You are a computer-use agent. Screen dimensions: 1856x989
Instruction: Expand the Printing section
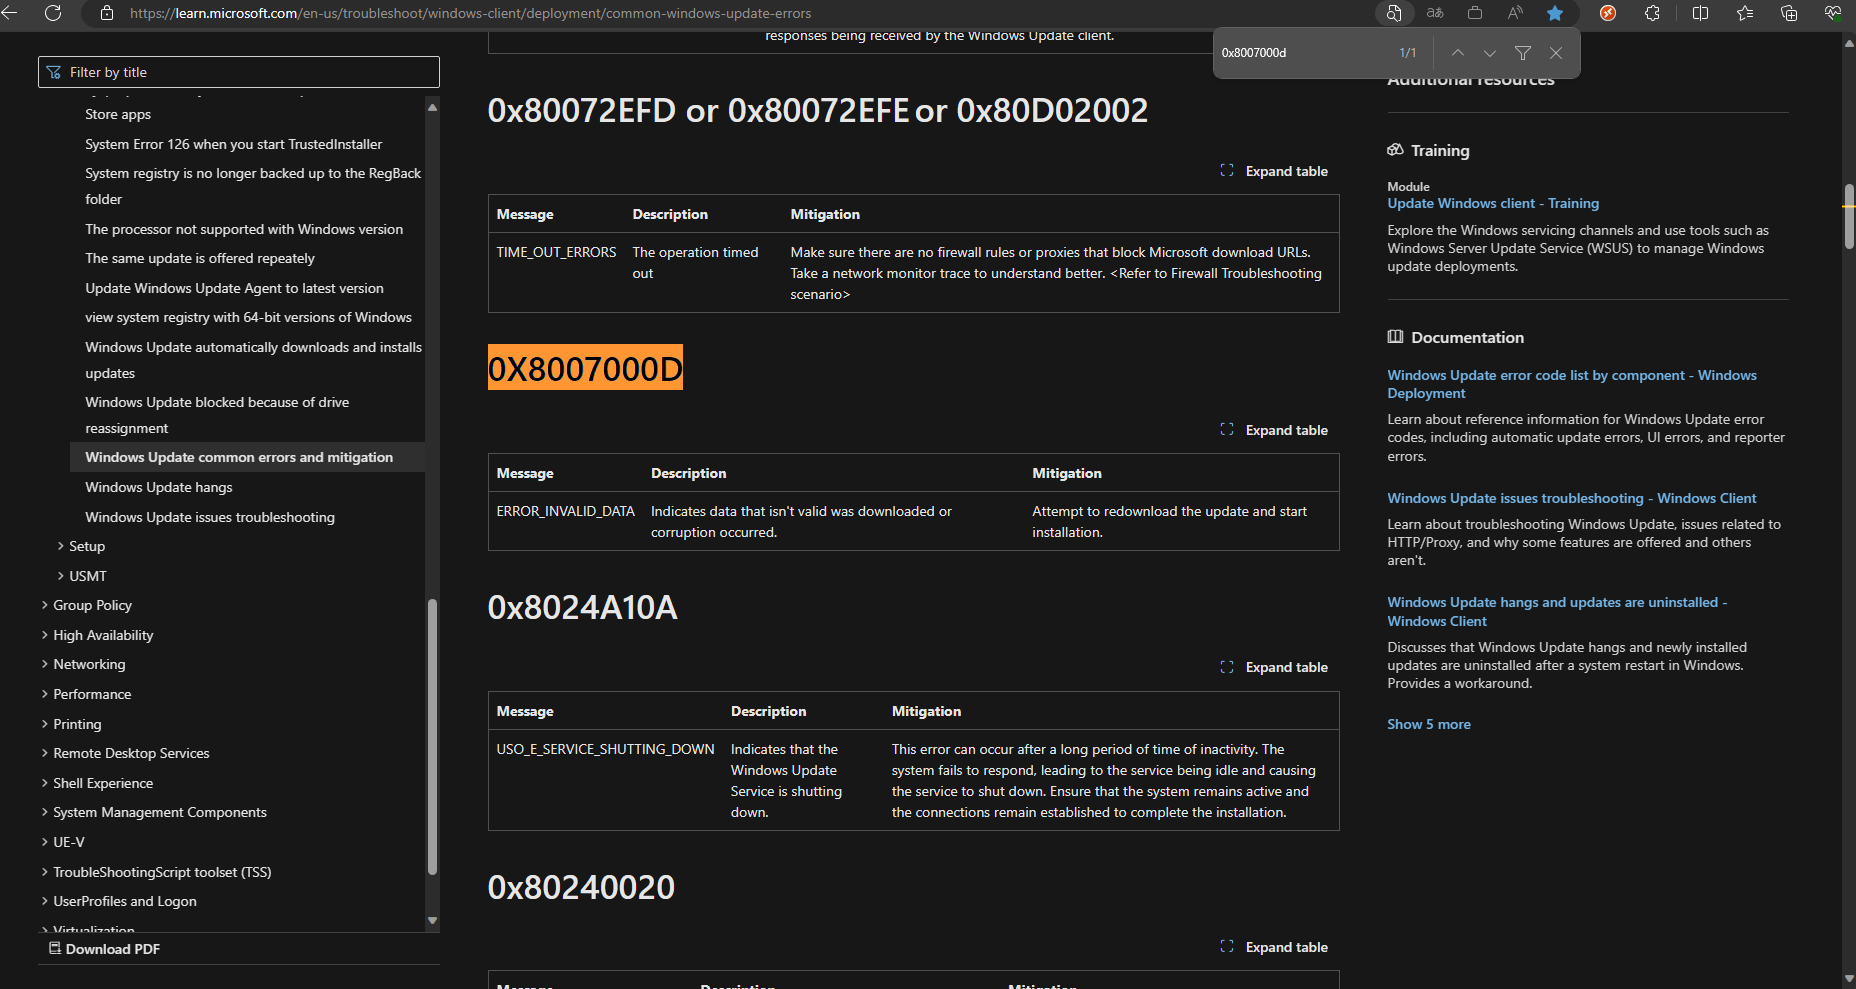[71, 724]
